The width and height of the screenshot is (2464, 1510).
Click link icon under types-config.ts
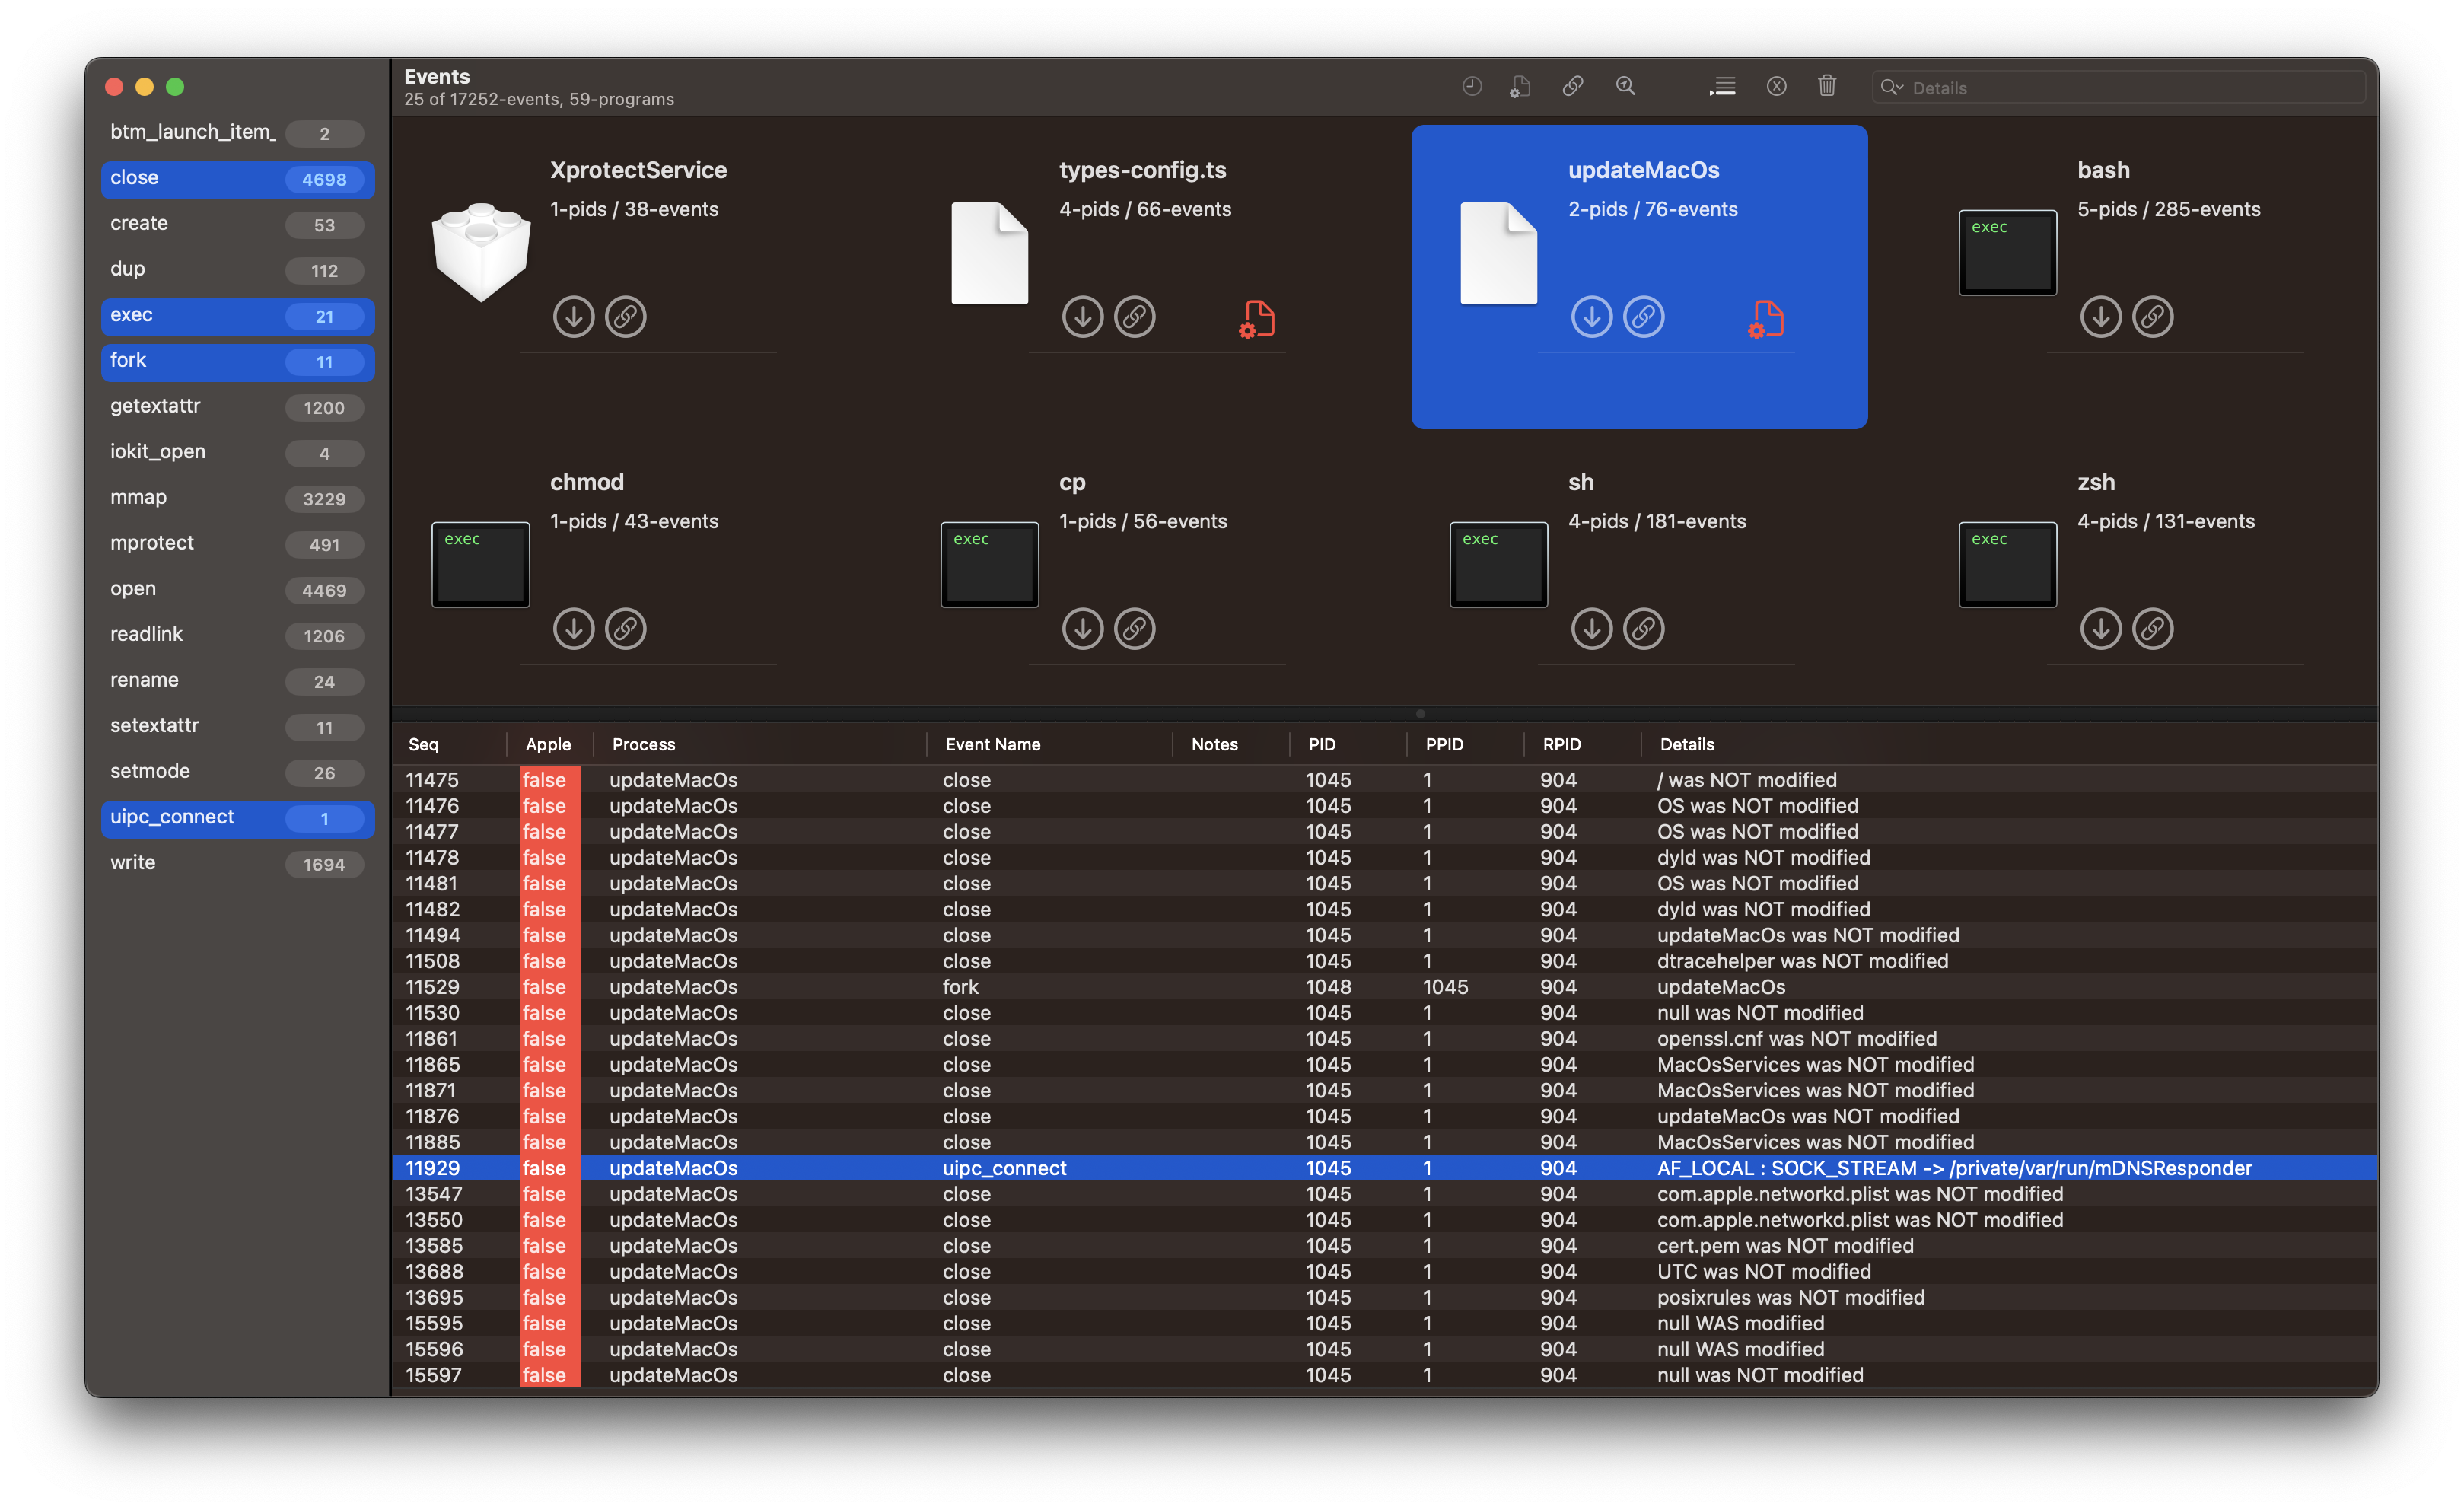(x=1135, y=317)
